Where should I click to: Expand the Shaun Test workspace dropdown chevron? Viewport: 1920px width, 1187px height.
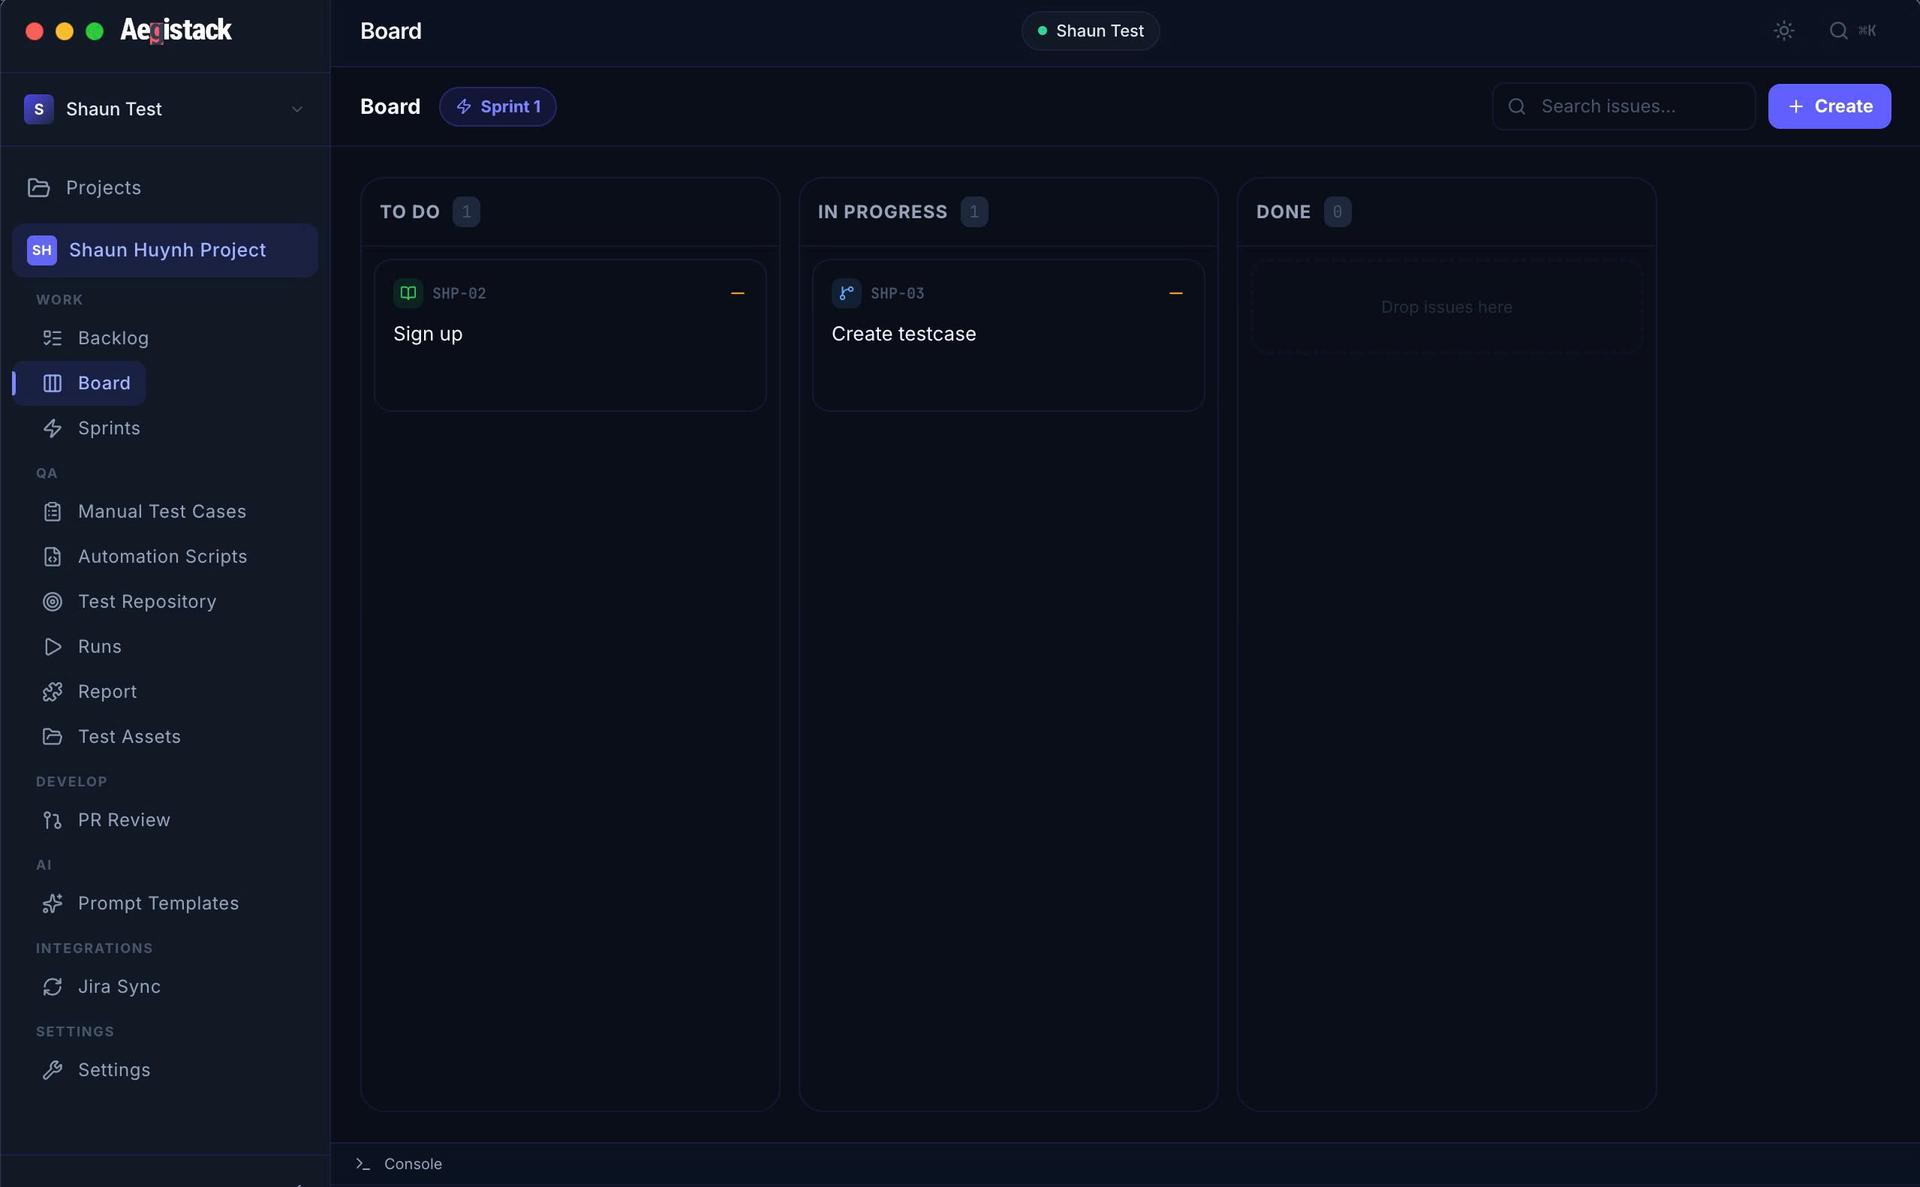tap(297, 109)
